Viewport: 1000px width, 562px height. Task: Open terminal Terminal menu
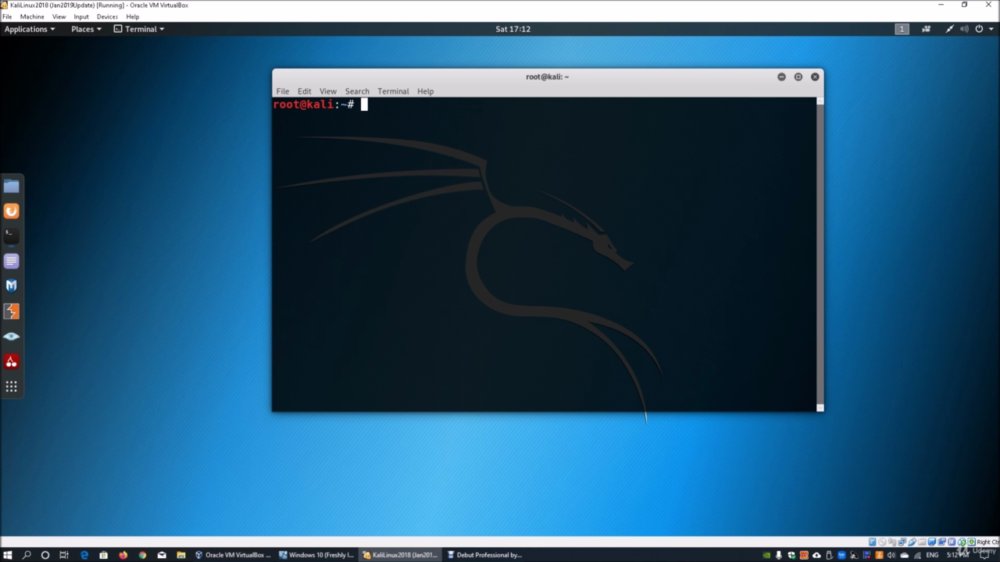pyautogui.click(x=393, y=91)
